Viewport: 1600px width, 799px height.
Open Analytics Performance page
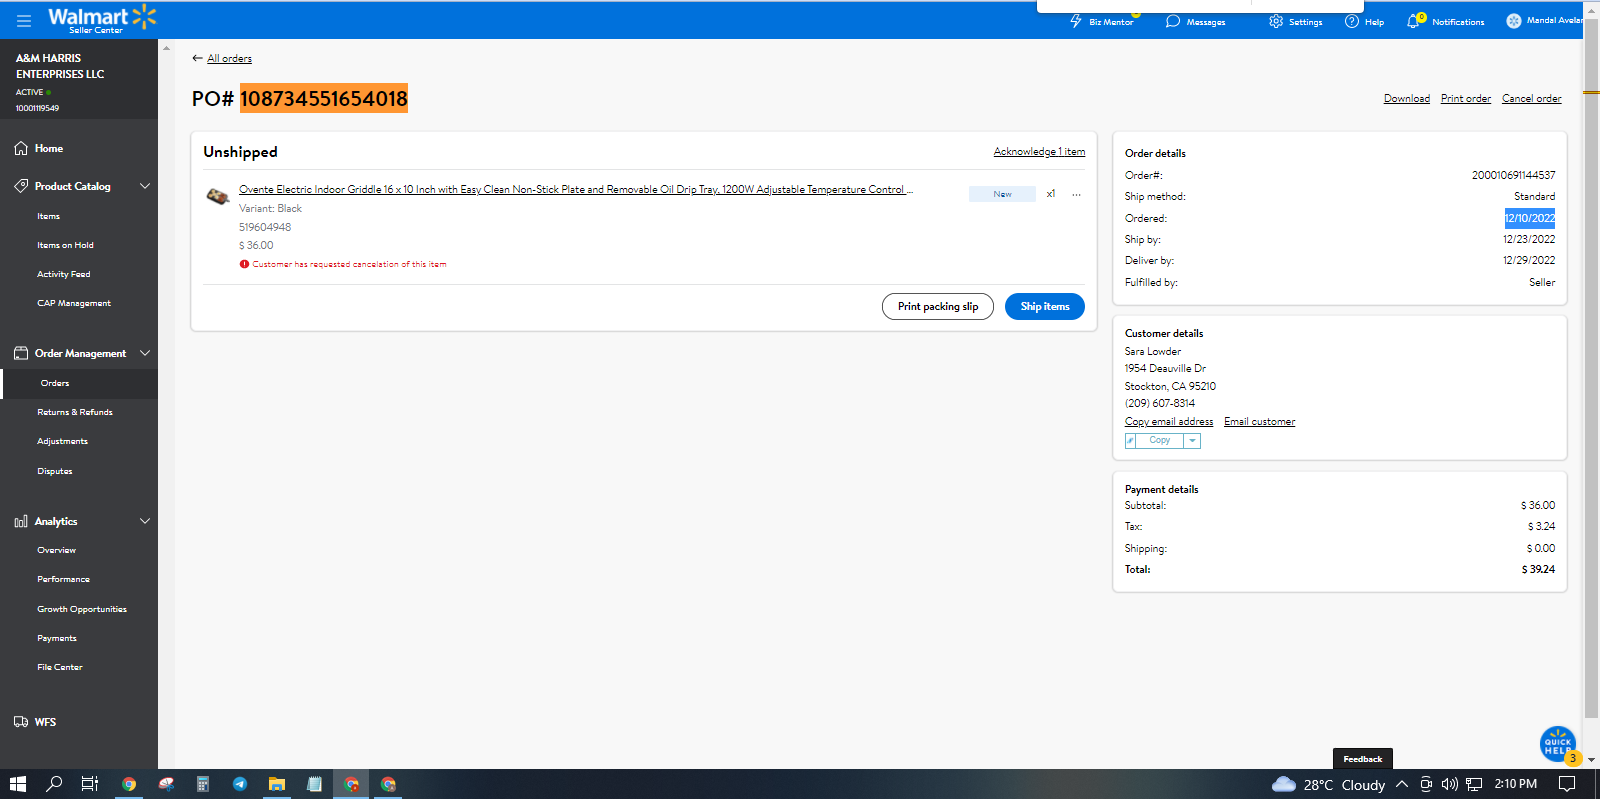63,579
